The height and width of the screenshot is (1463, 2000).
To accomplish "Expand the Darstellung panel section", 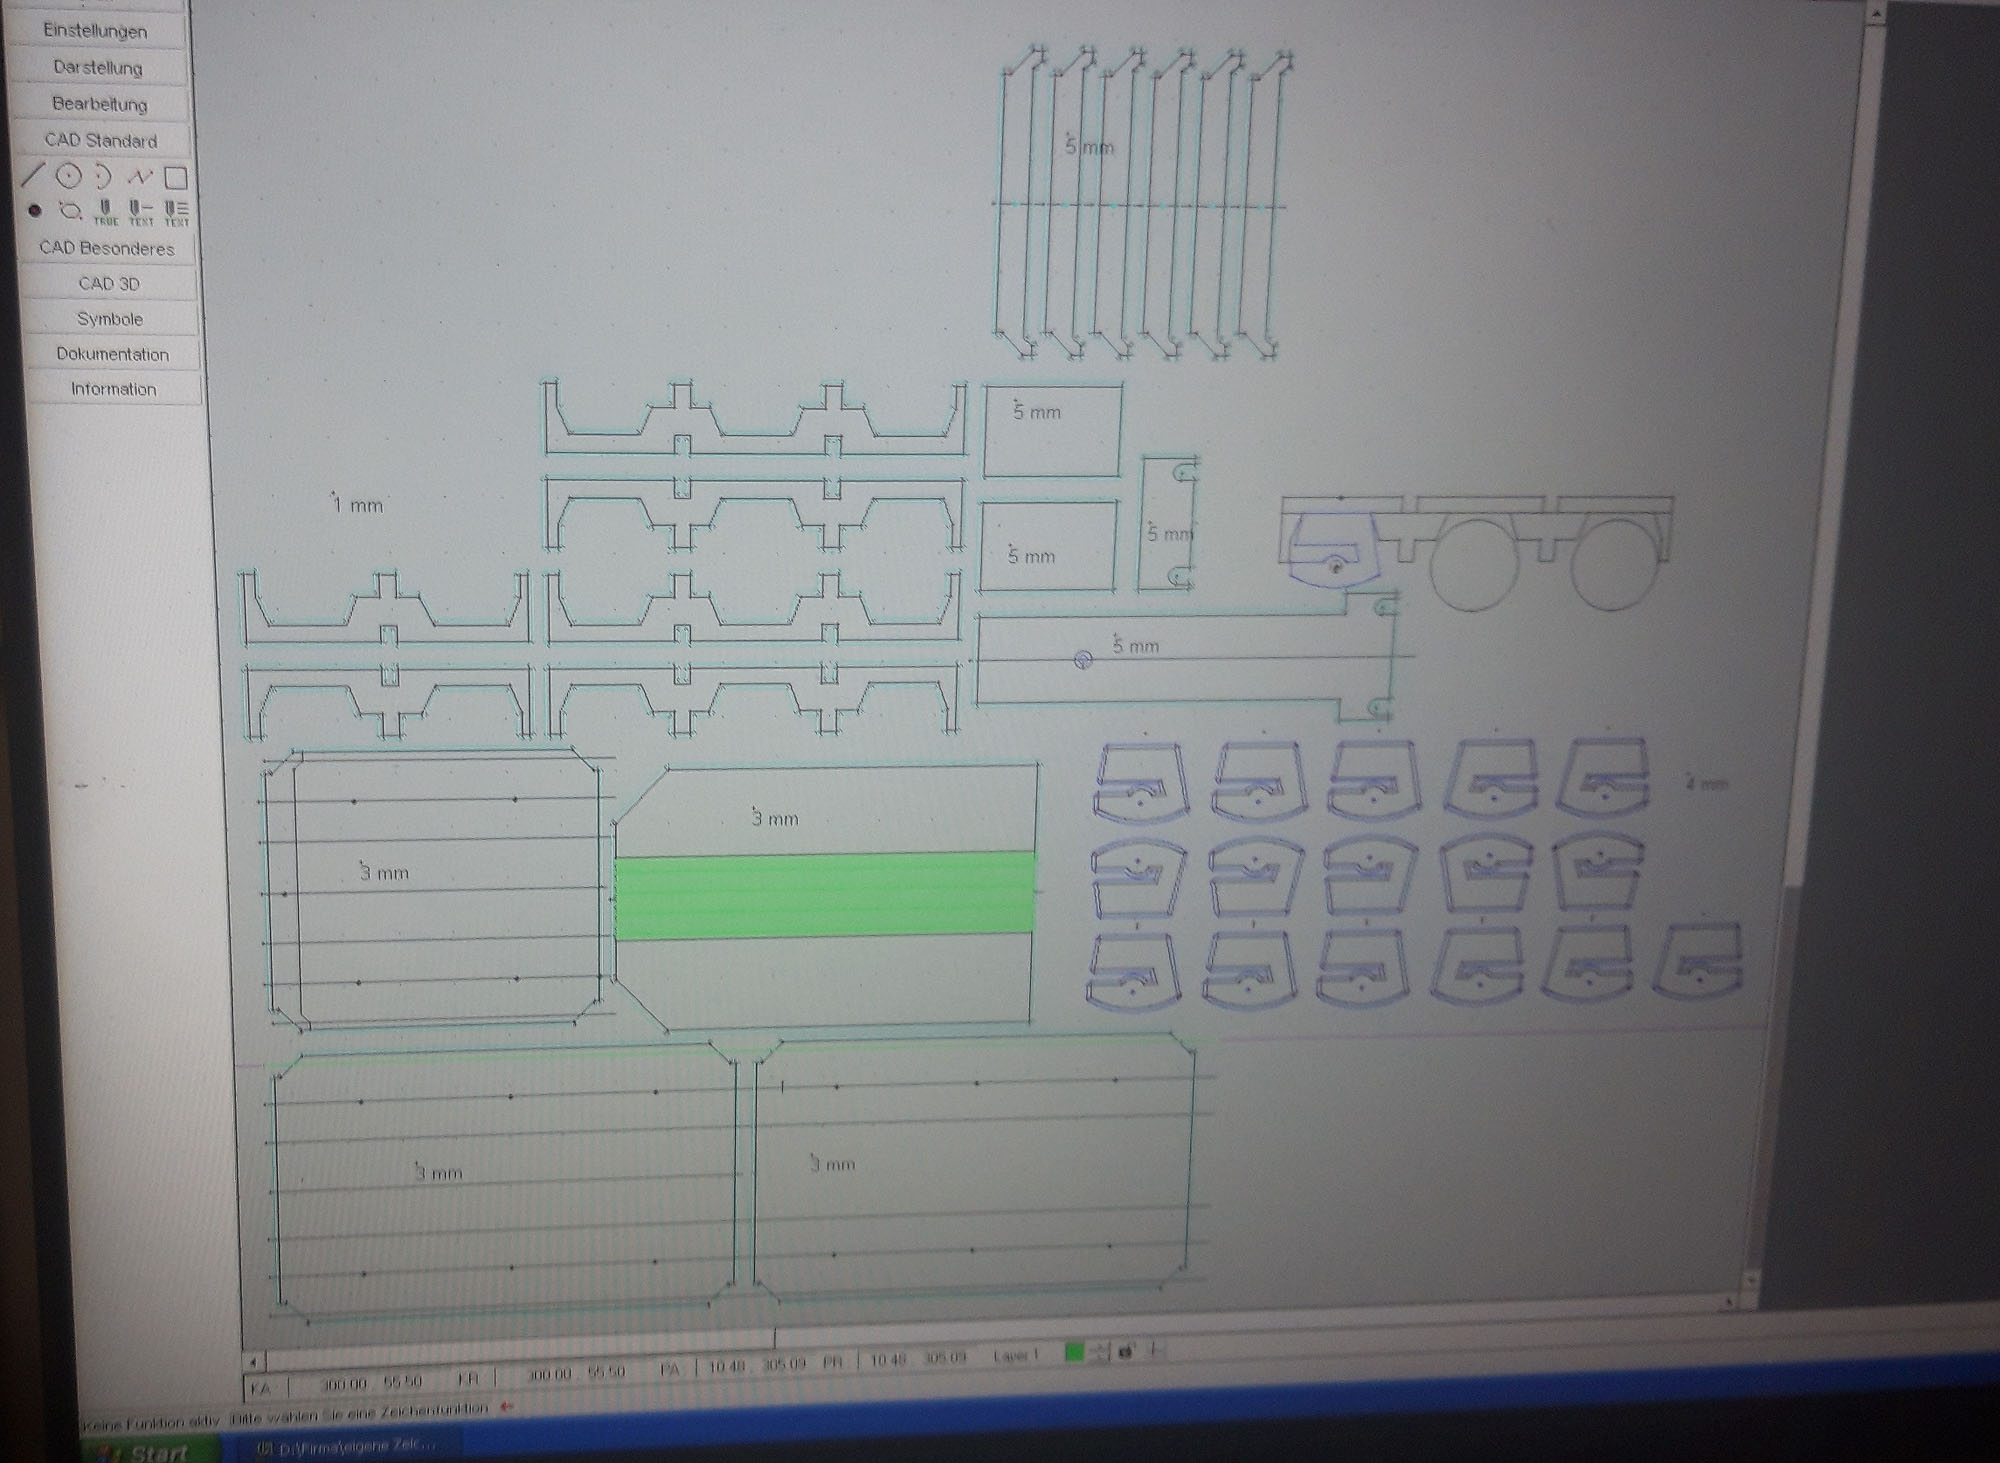I will (x=98, y=68).
